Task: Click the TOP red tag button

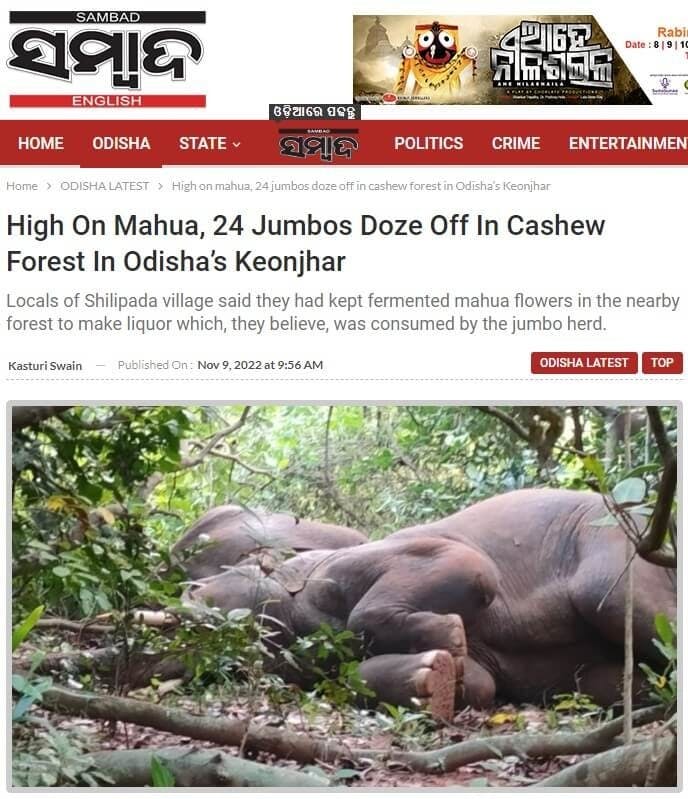Action: click(x=662, y=363)
